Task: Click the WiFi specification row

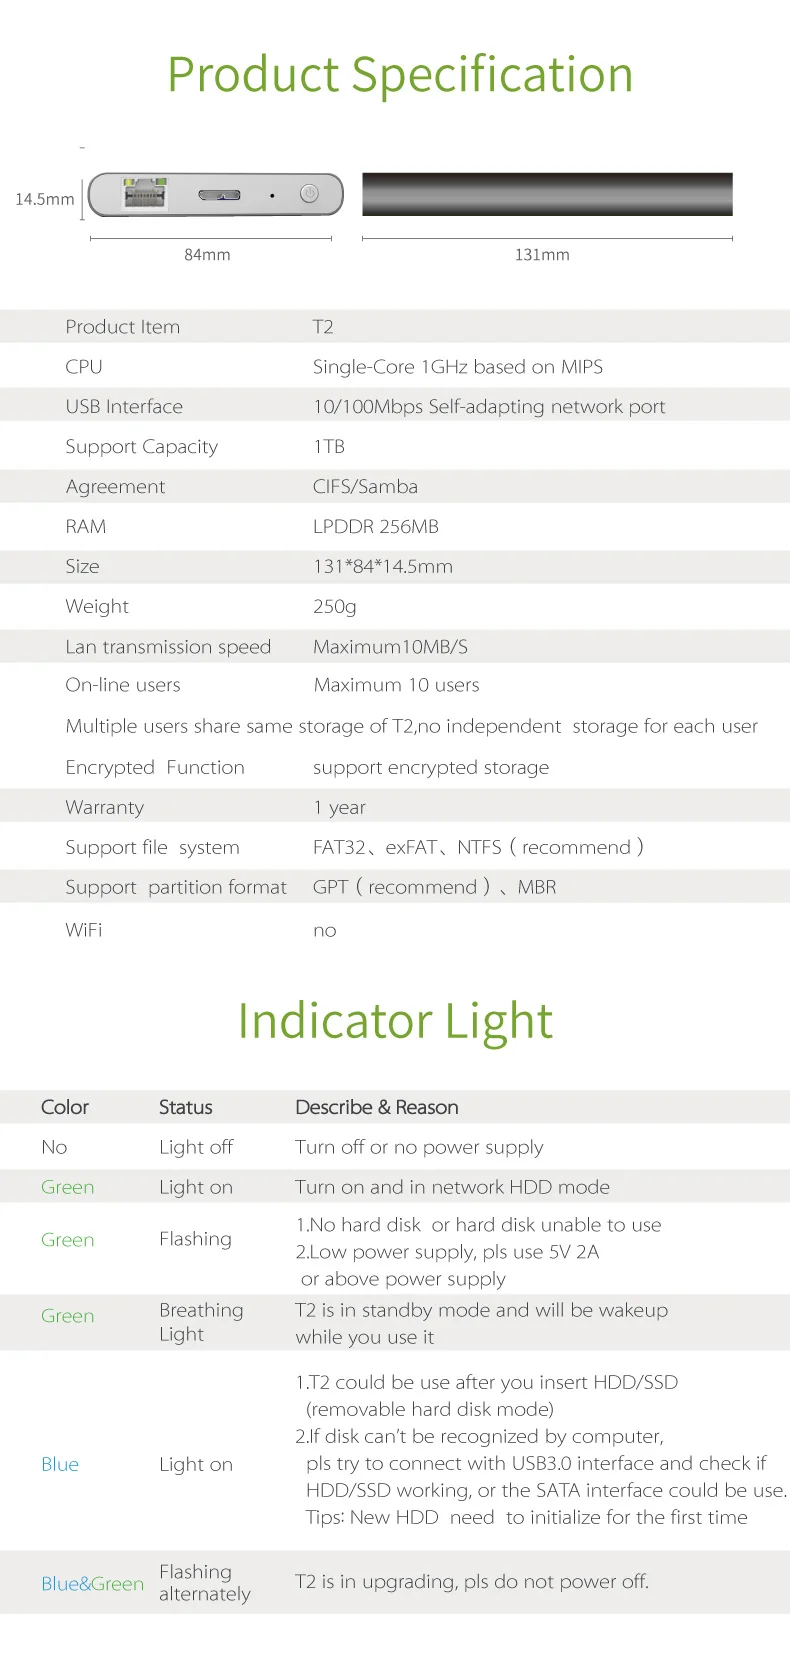Action: pos(395,930)
